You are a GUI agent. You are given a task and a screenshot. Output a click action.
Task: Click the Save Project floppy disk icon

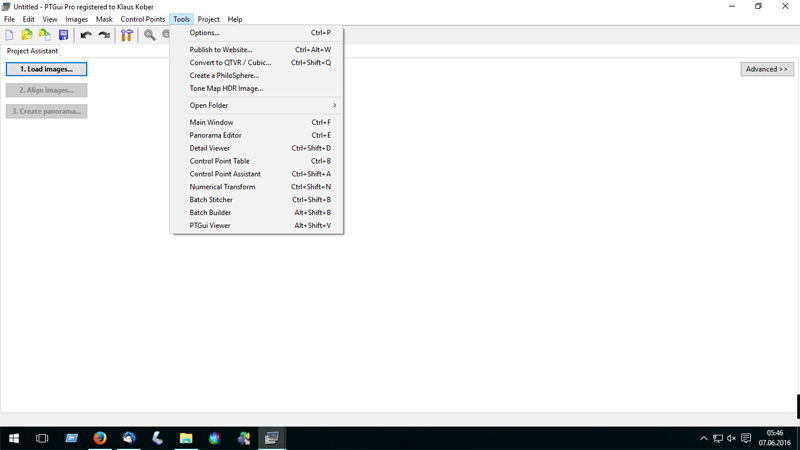[63, 35]
